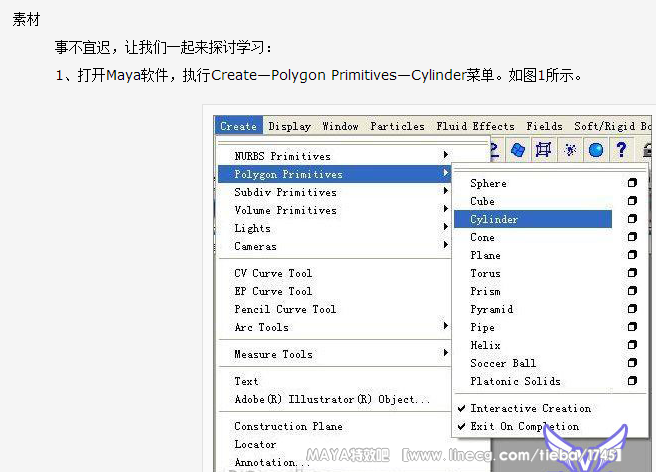The width and height of the screenshot is (656, 472).
Task: Click the blue sphere toolbar icon
Action: click(x=595, y=149)
